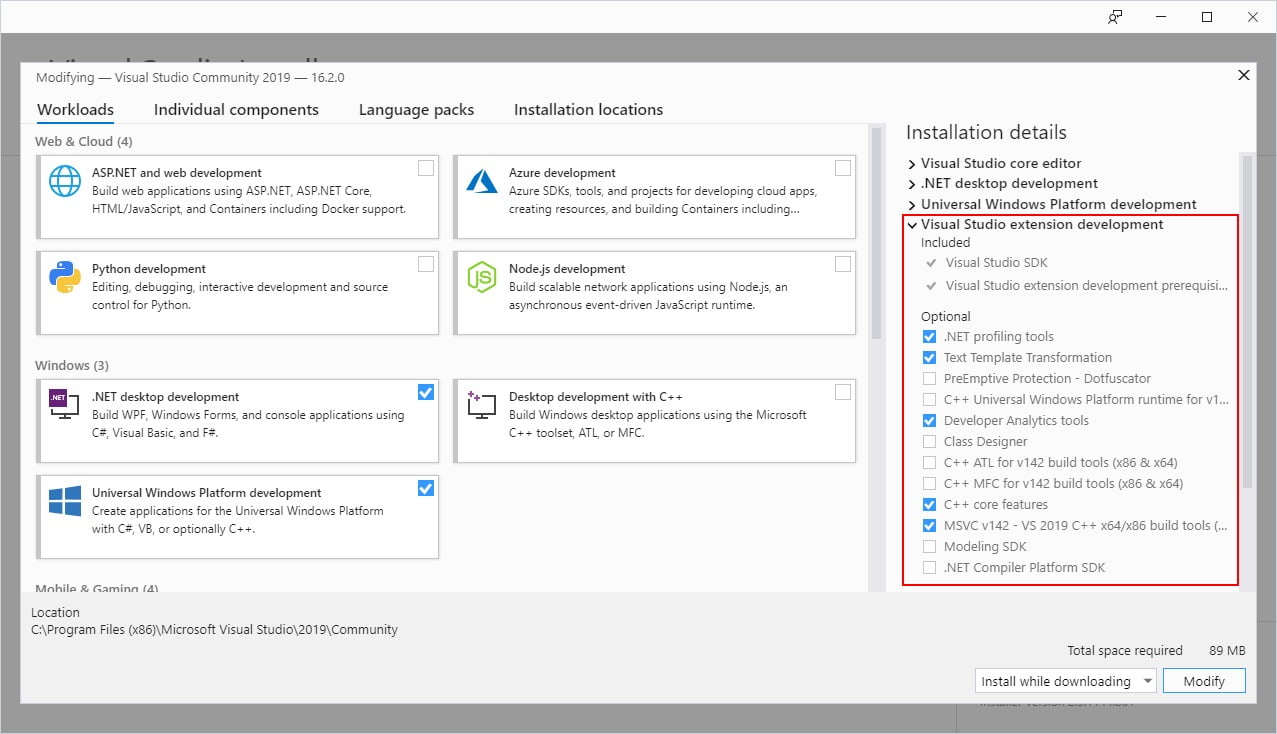
Task: Switch to the Individual components tab
Action: pos(236,109)
